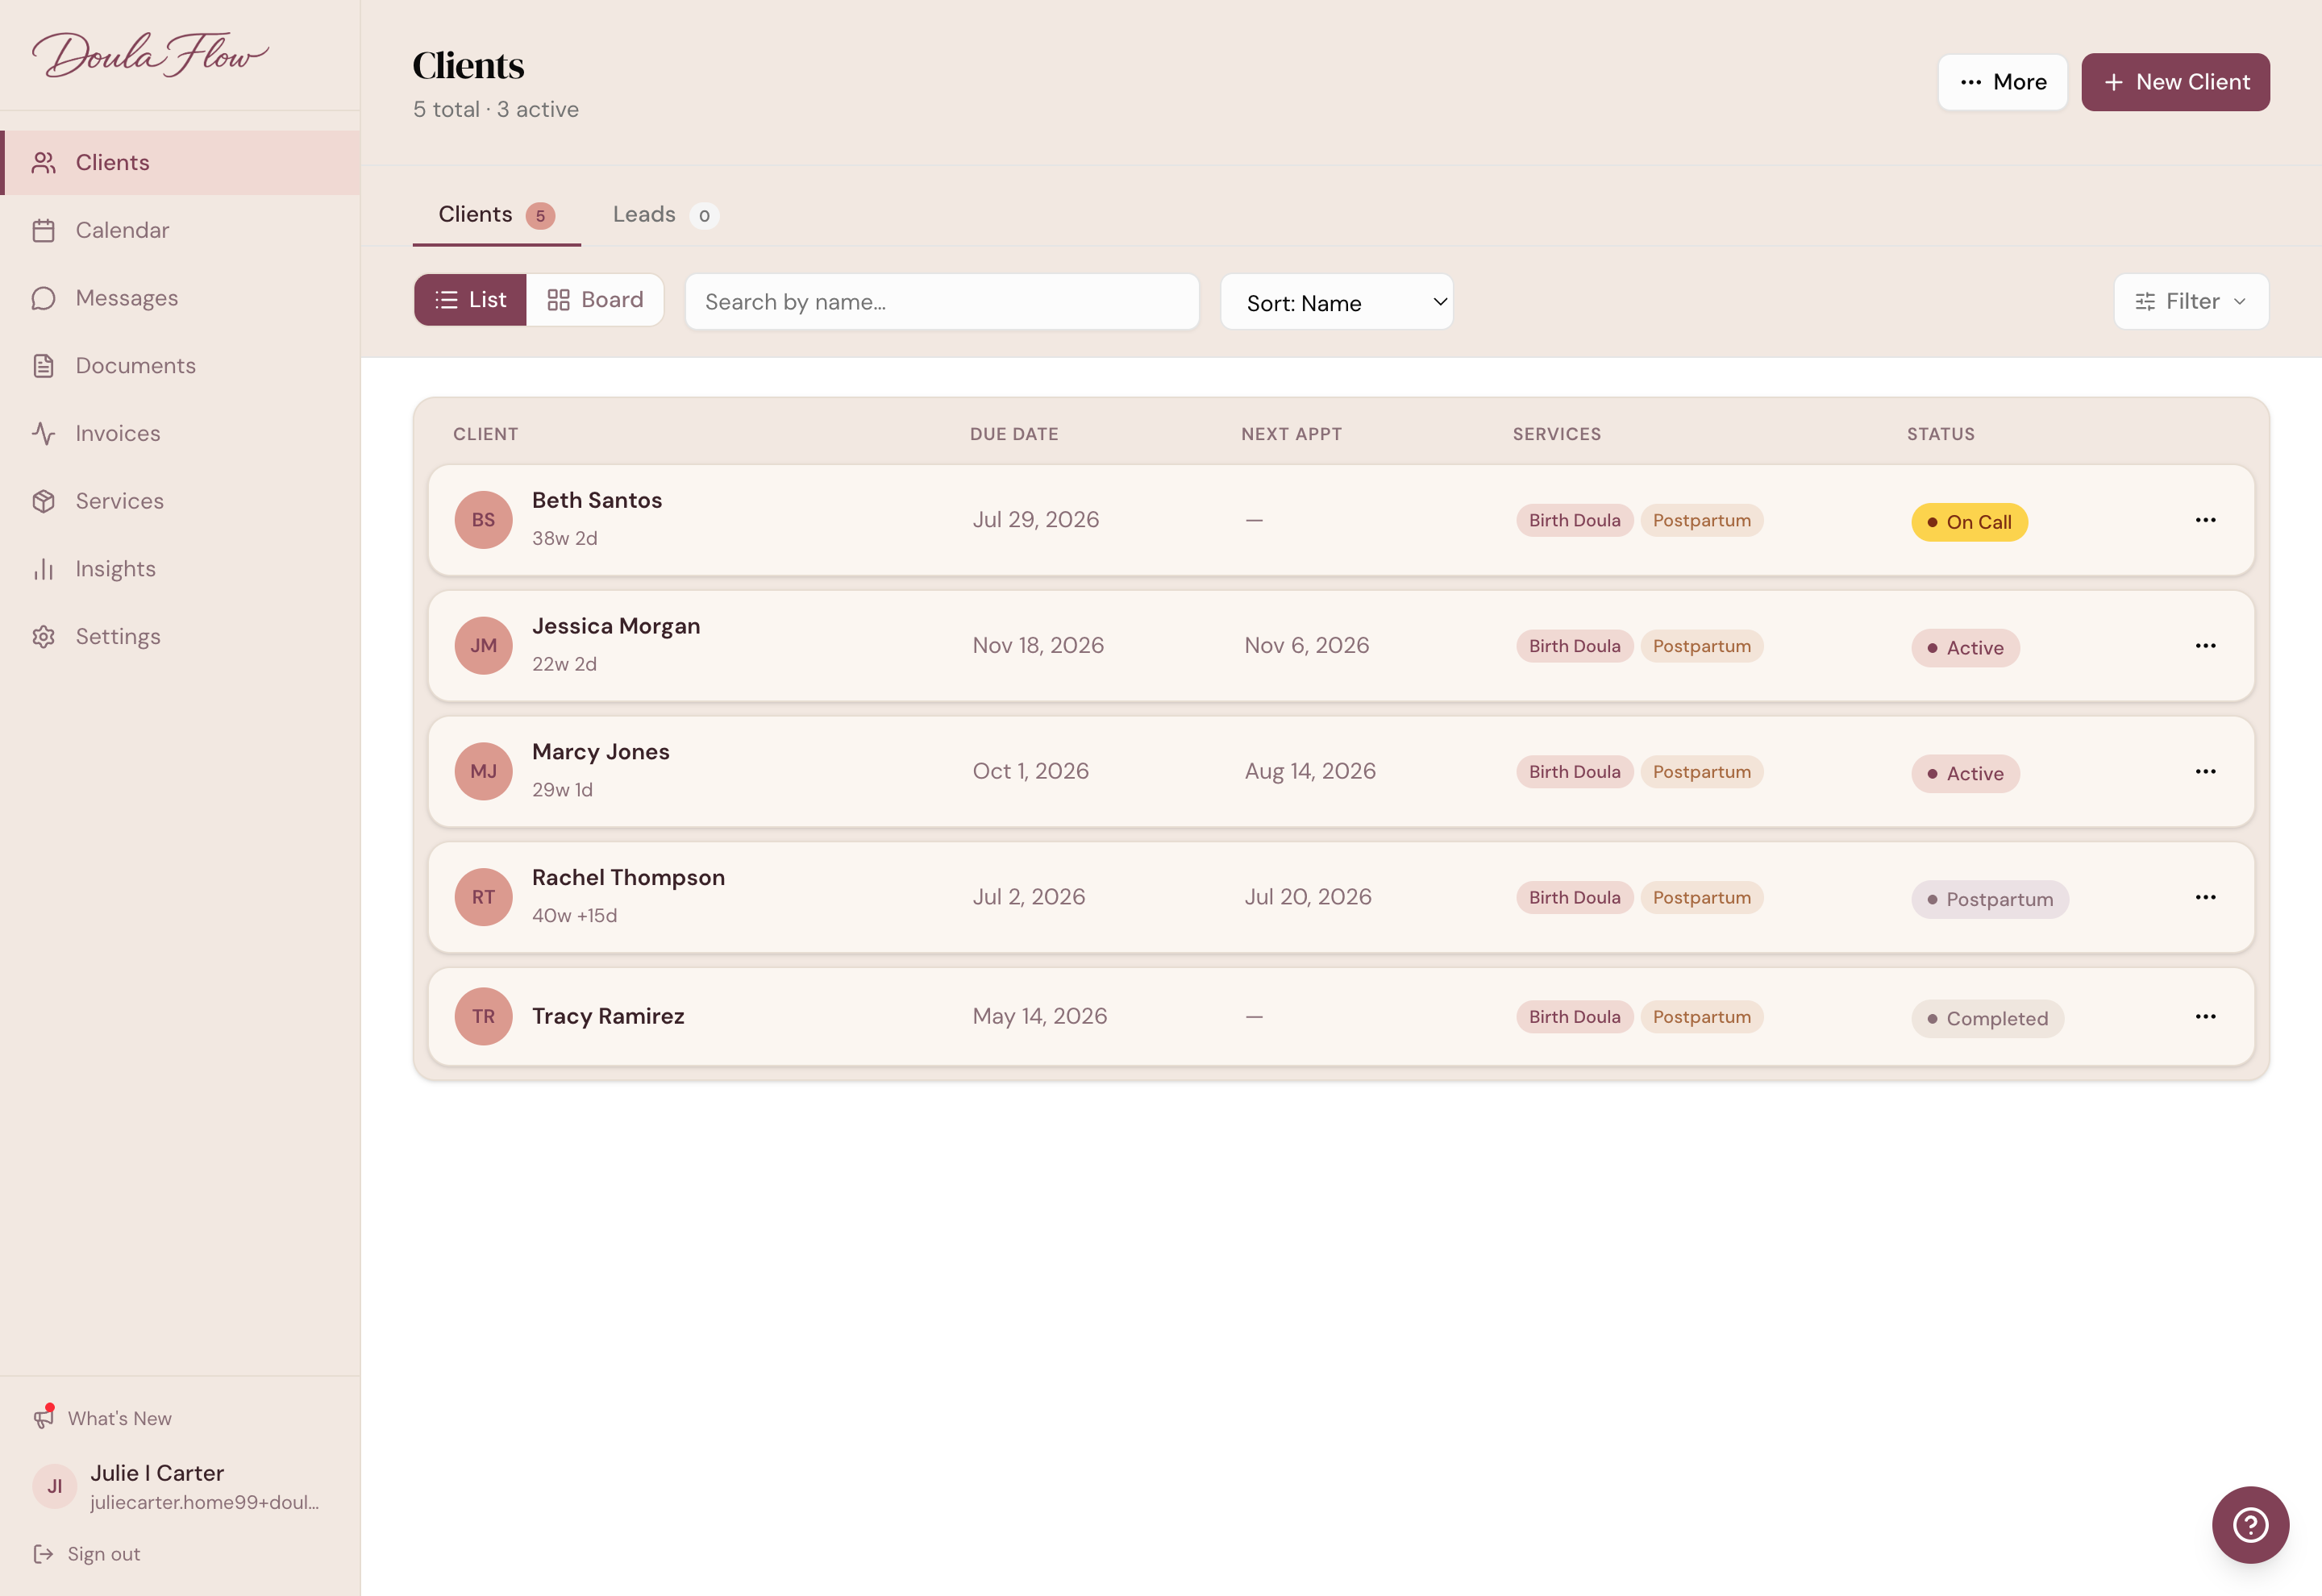The image size is (2322, 1596).
Task: Click the CLIENT column header
Action: [486, 434]
